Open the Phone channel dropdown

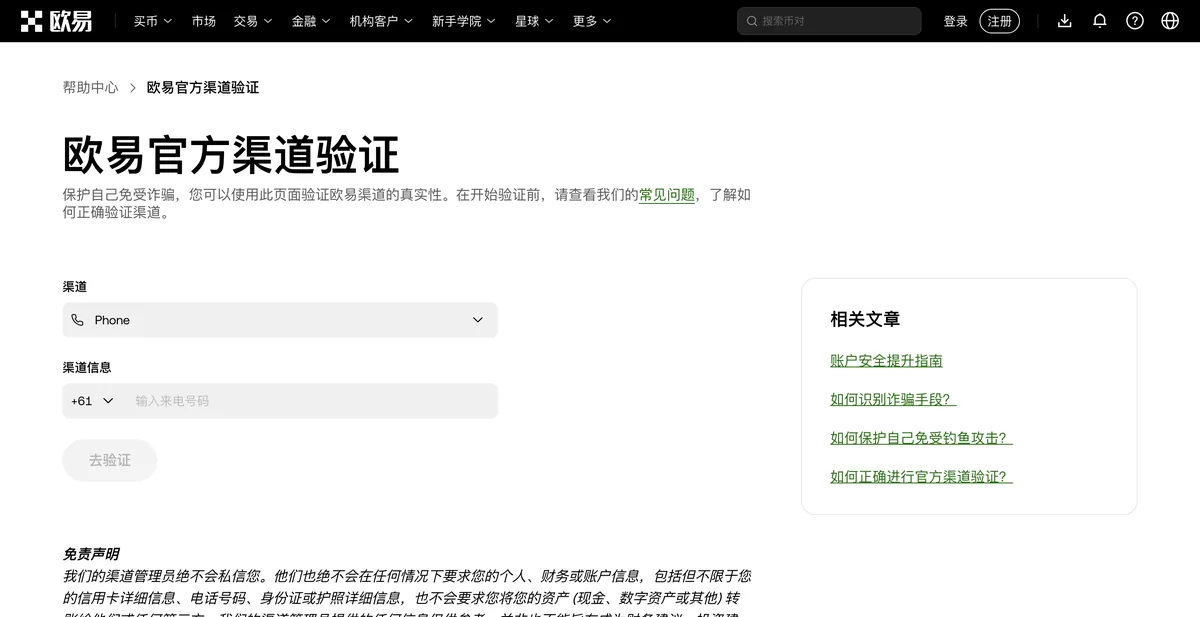[280, 320]
